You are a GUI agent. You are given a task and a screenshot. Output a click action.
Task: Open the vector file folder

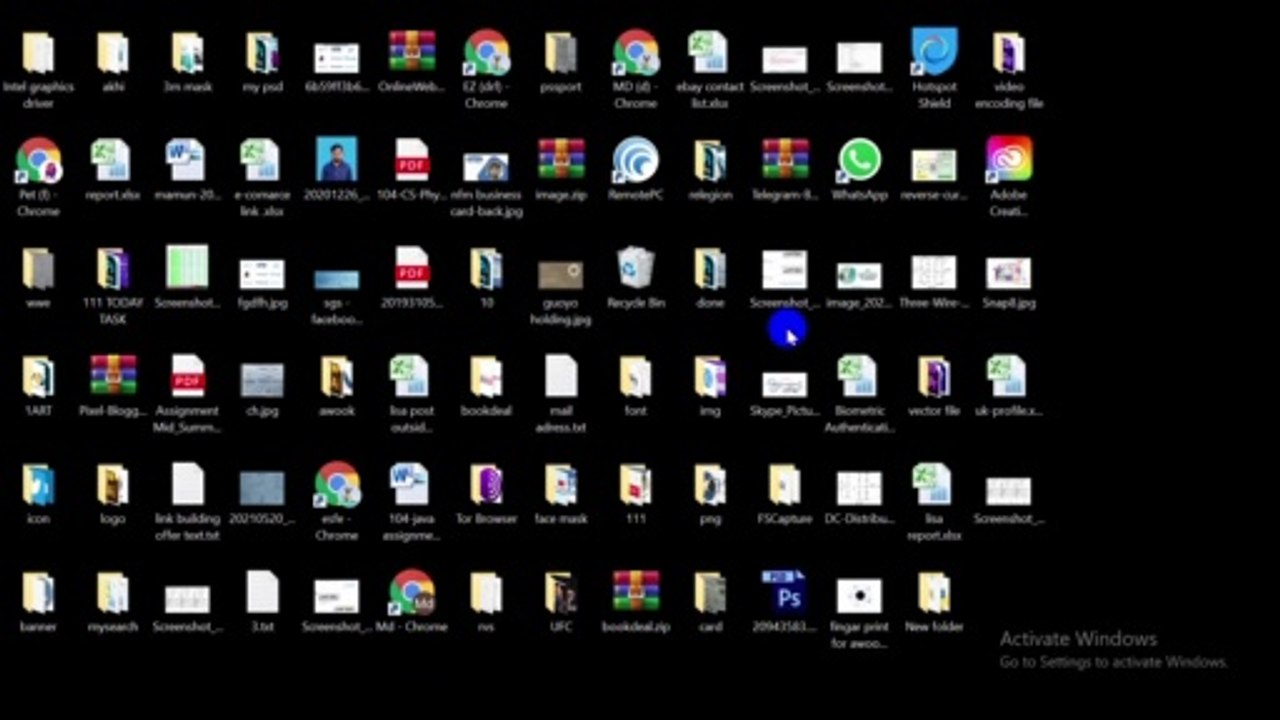[934, 377]
